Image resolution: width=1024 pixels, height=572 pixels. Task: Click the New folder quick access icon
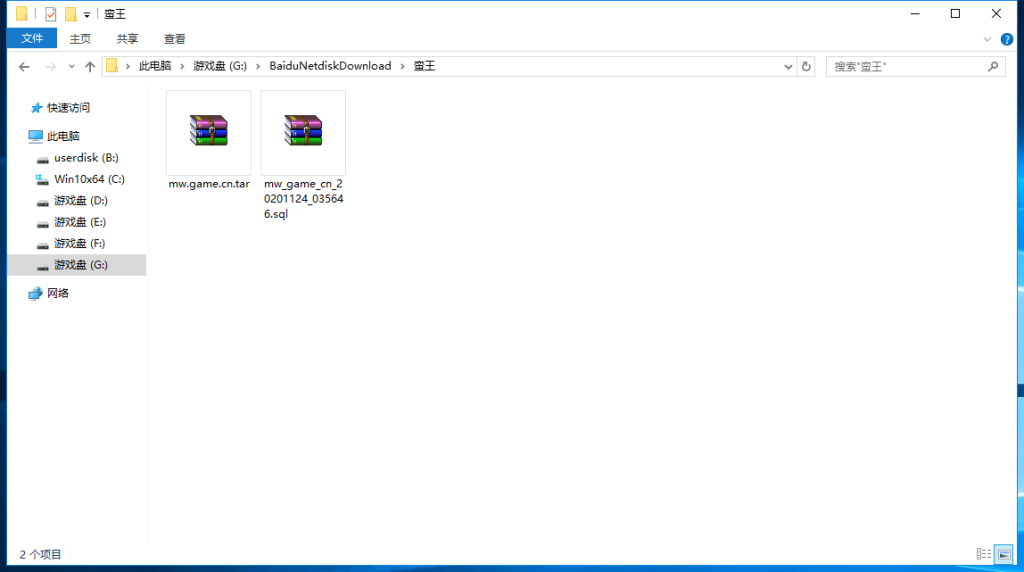tap(71, 14)
